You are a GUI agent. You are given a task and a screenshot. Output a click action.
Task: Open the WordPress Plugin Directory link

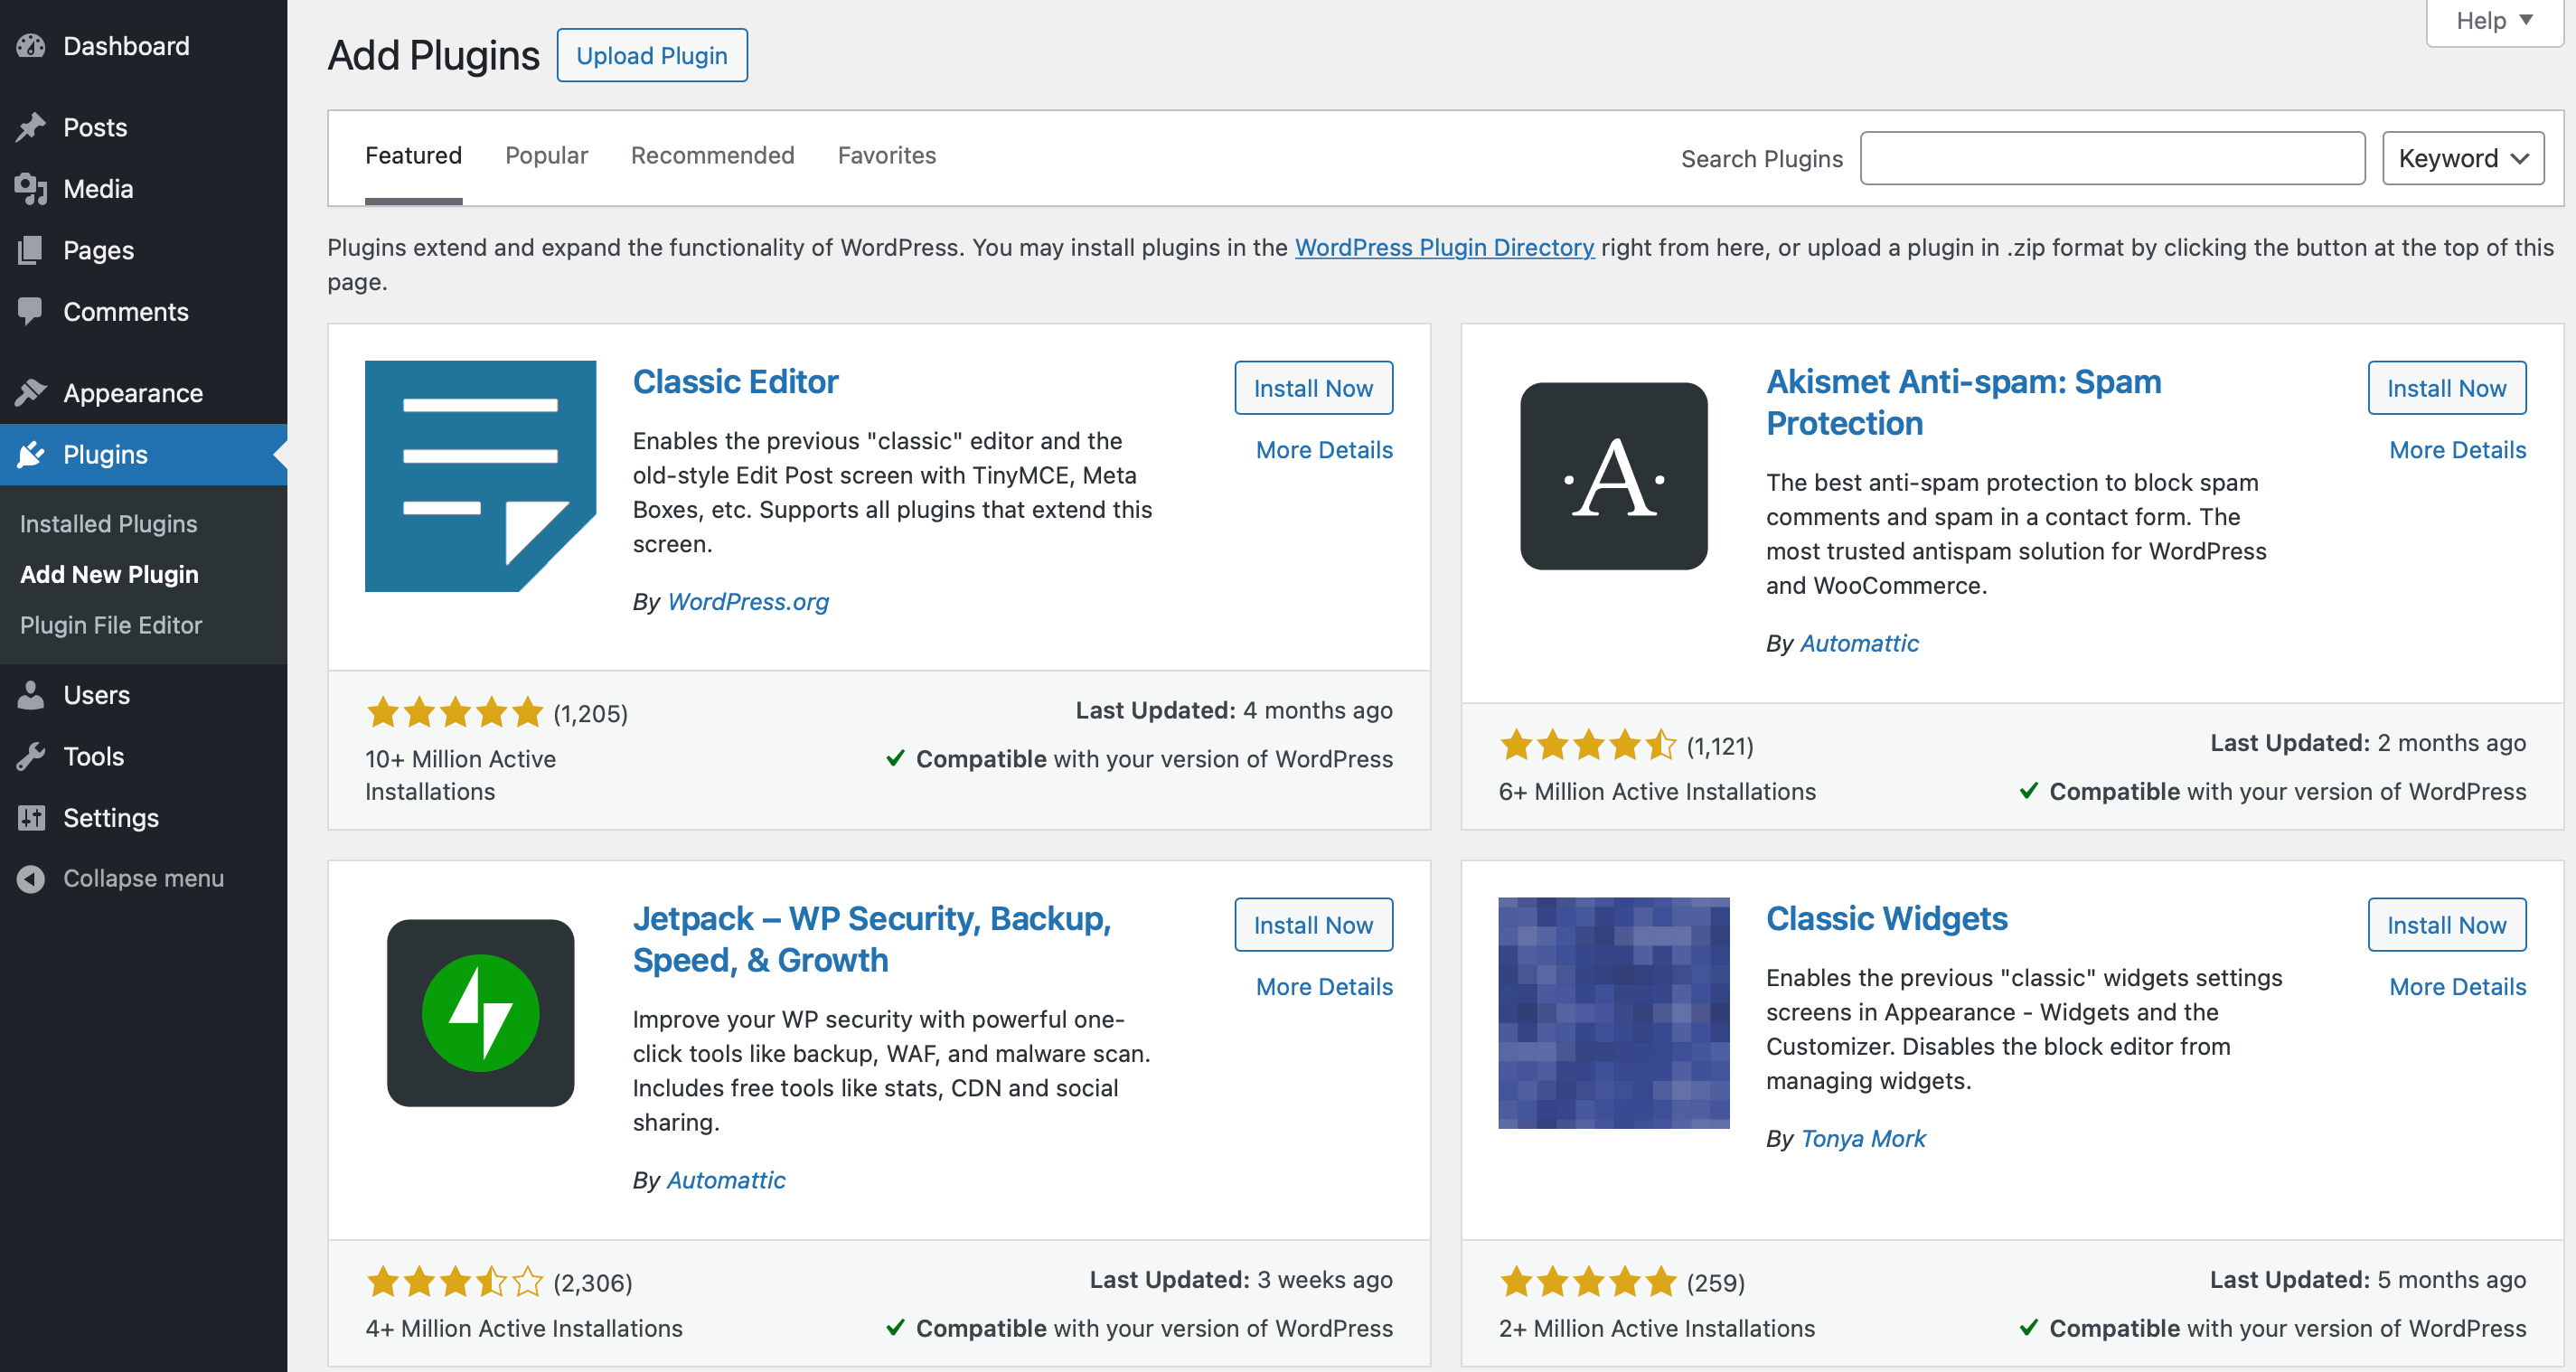(1444, 247)
